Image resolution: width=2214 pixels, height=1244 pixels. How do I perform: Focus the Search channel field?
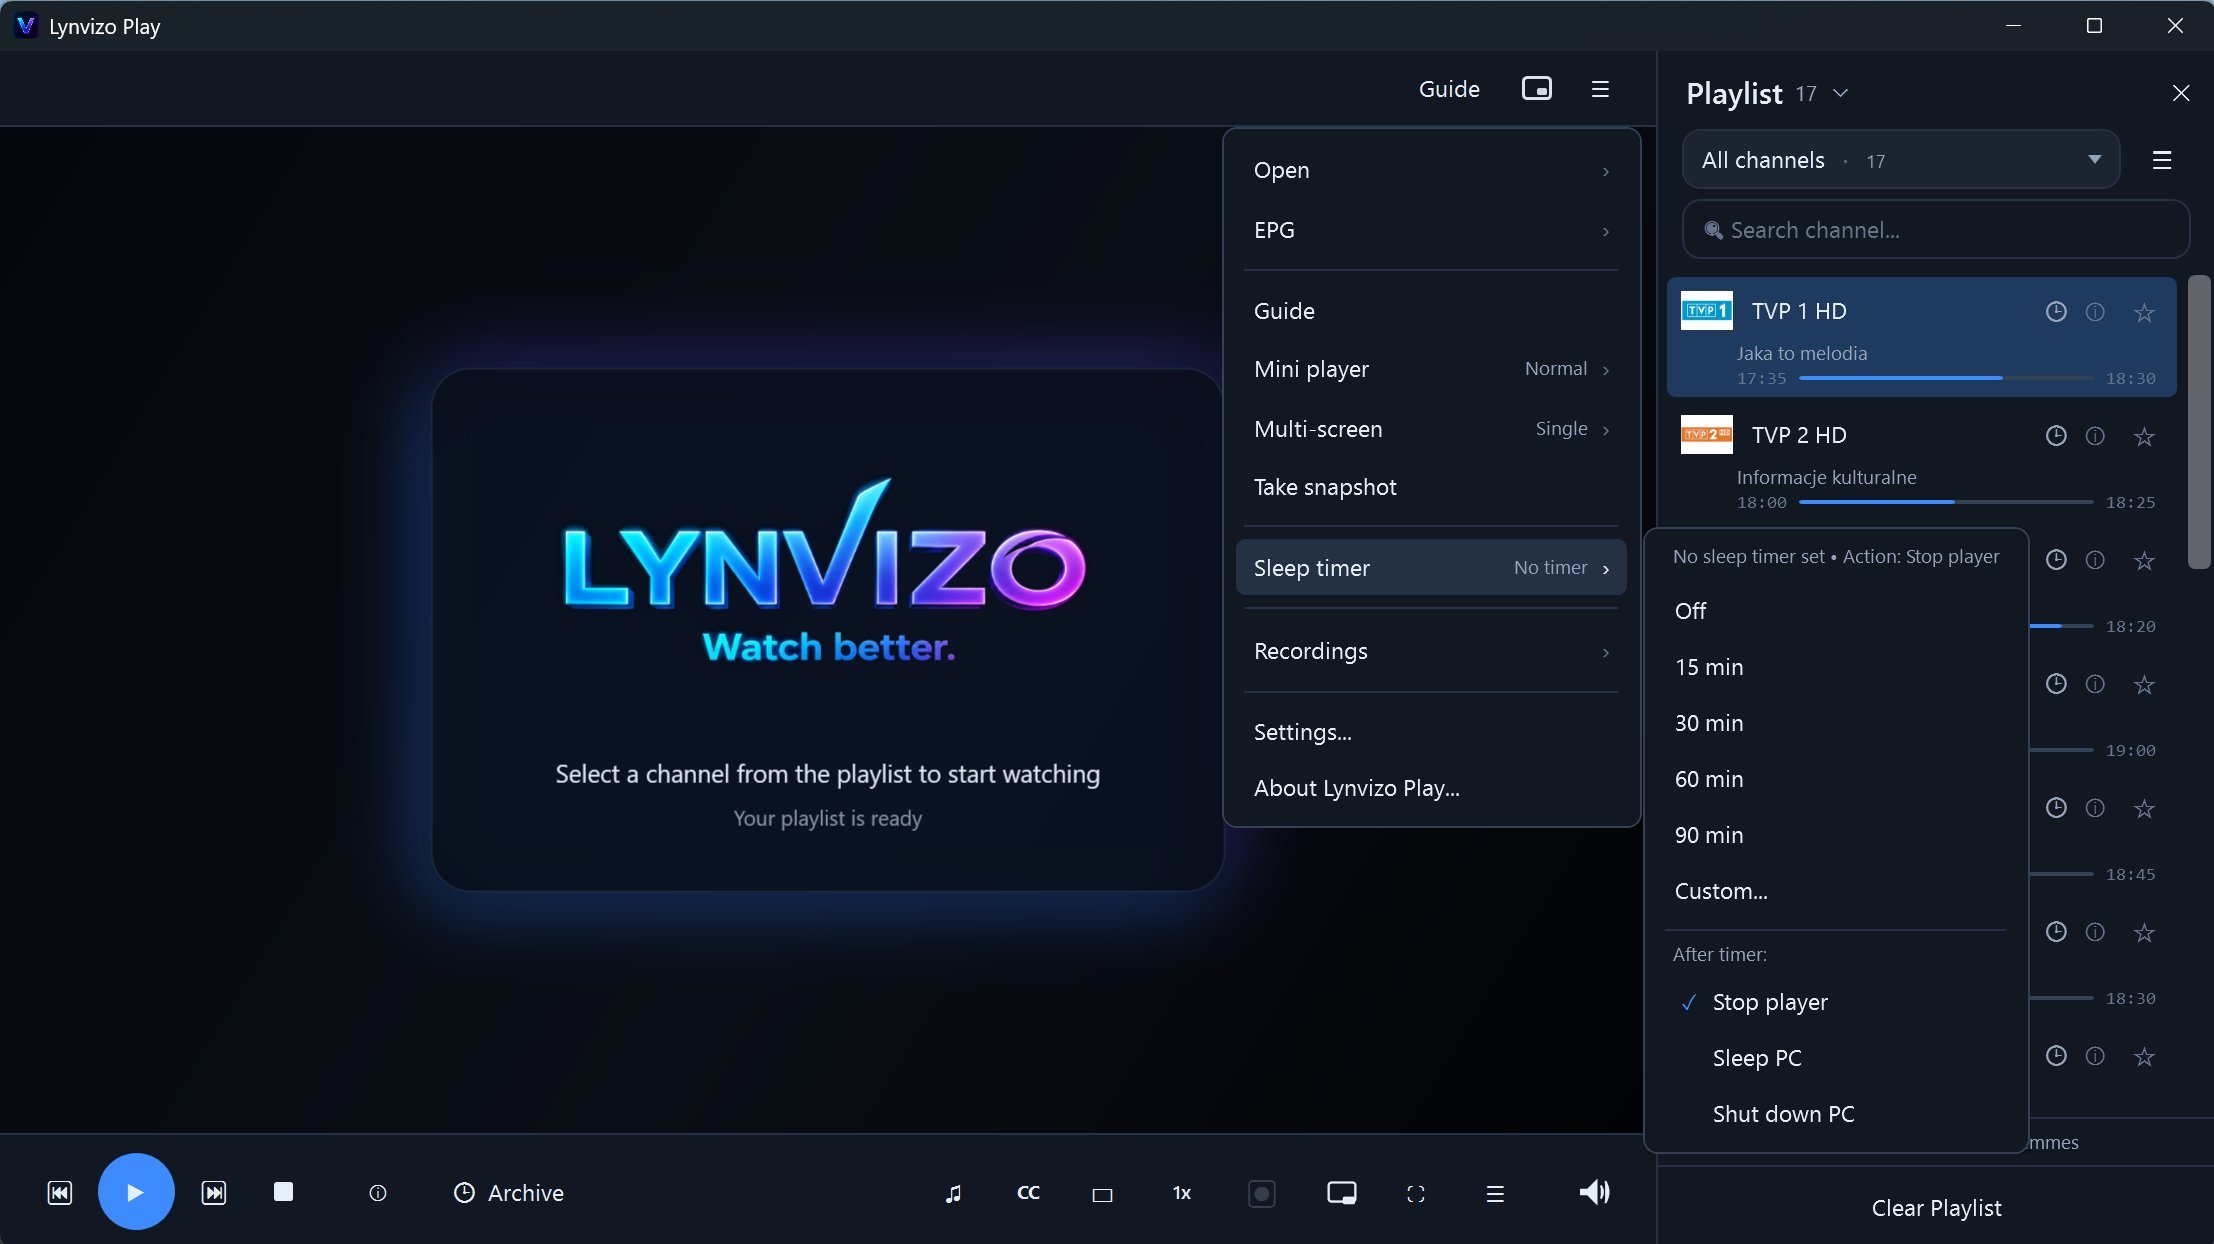(1936, 230)
